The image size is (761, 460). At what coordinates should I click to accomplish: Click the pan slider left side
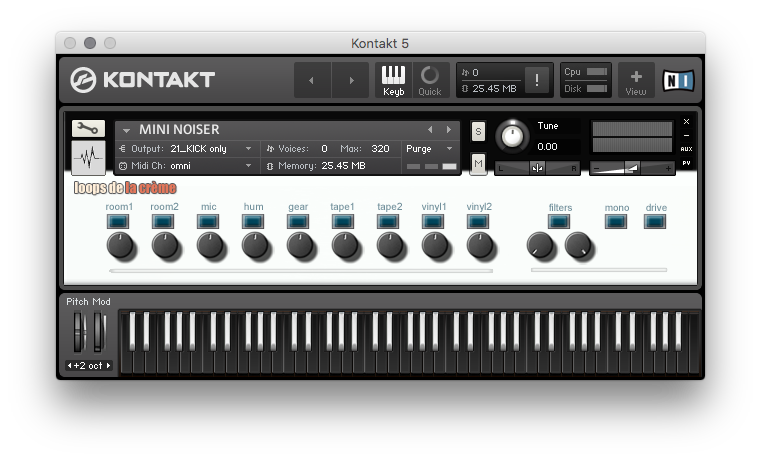[x=513, y=168]
